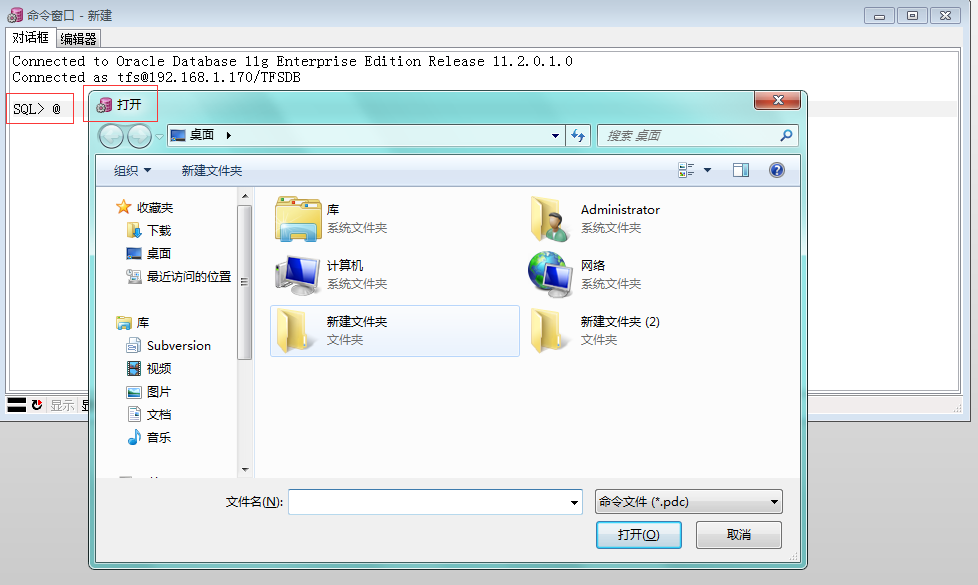
Task: Select the 计算机 system folder icon
Action: coord(298,274)
